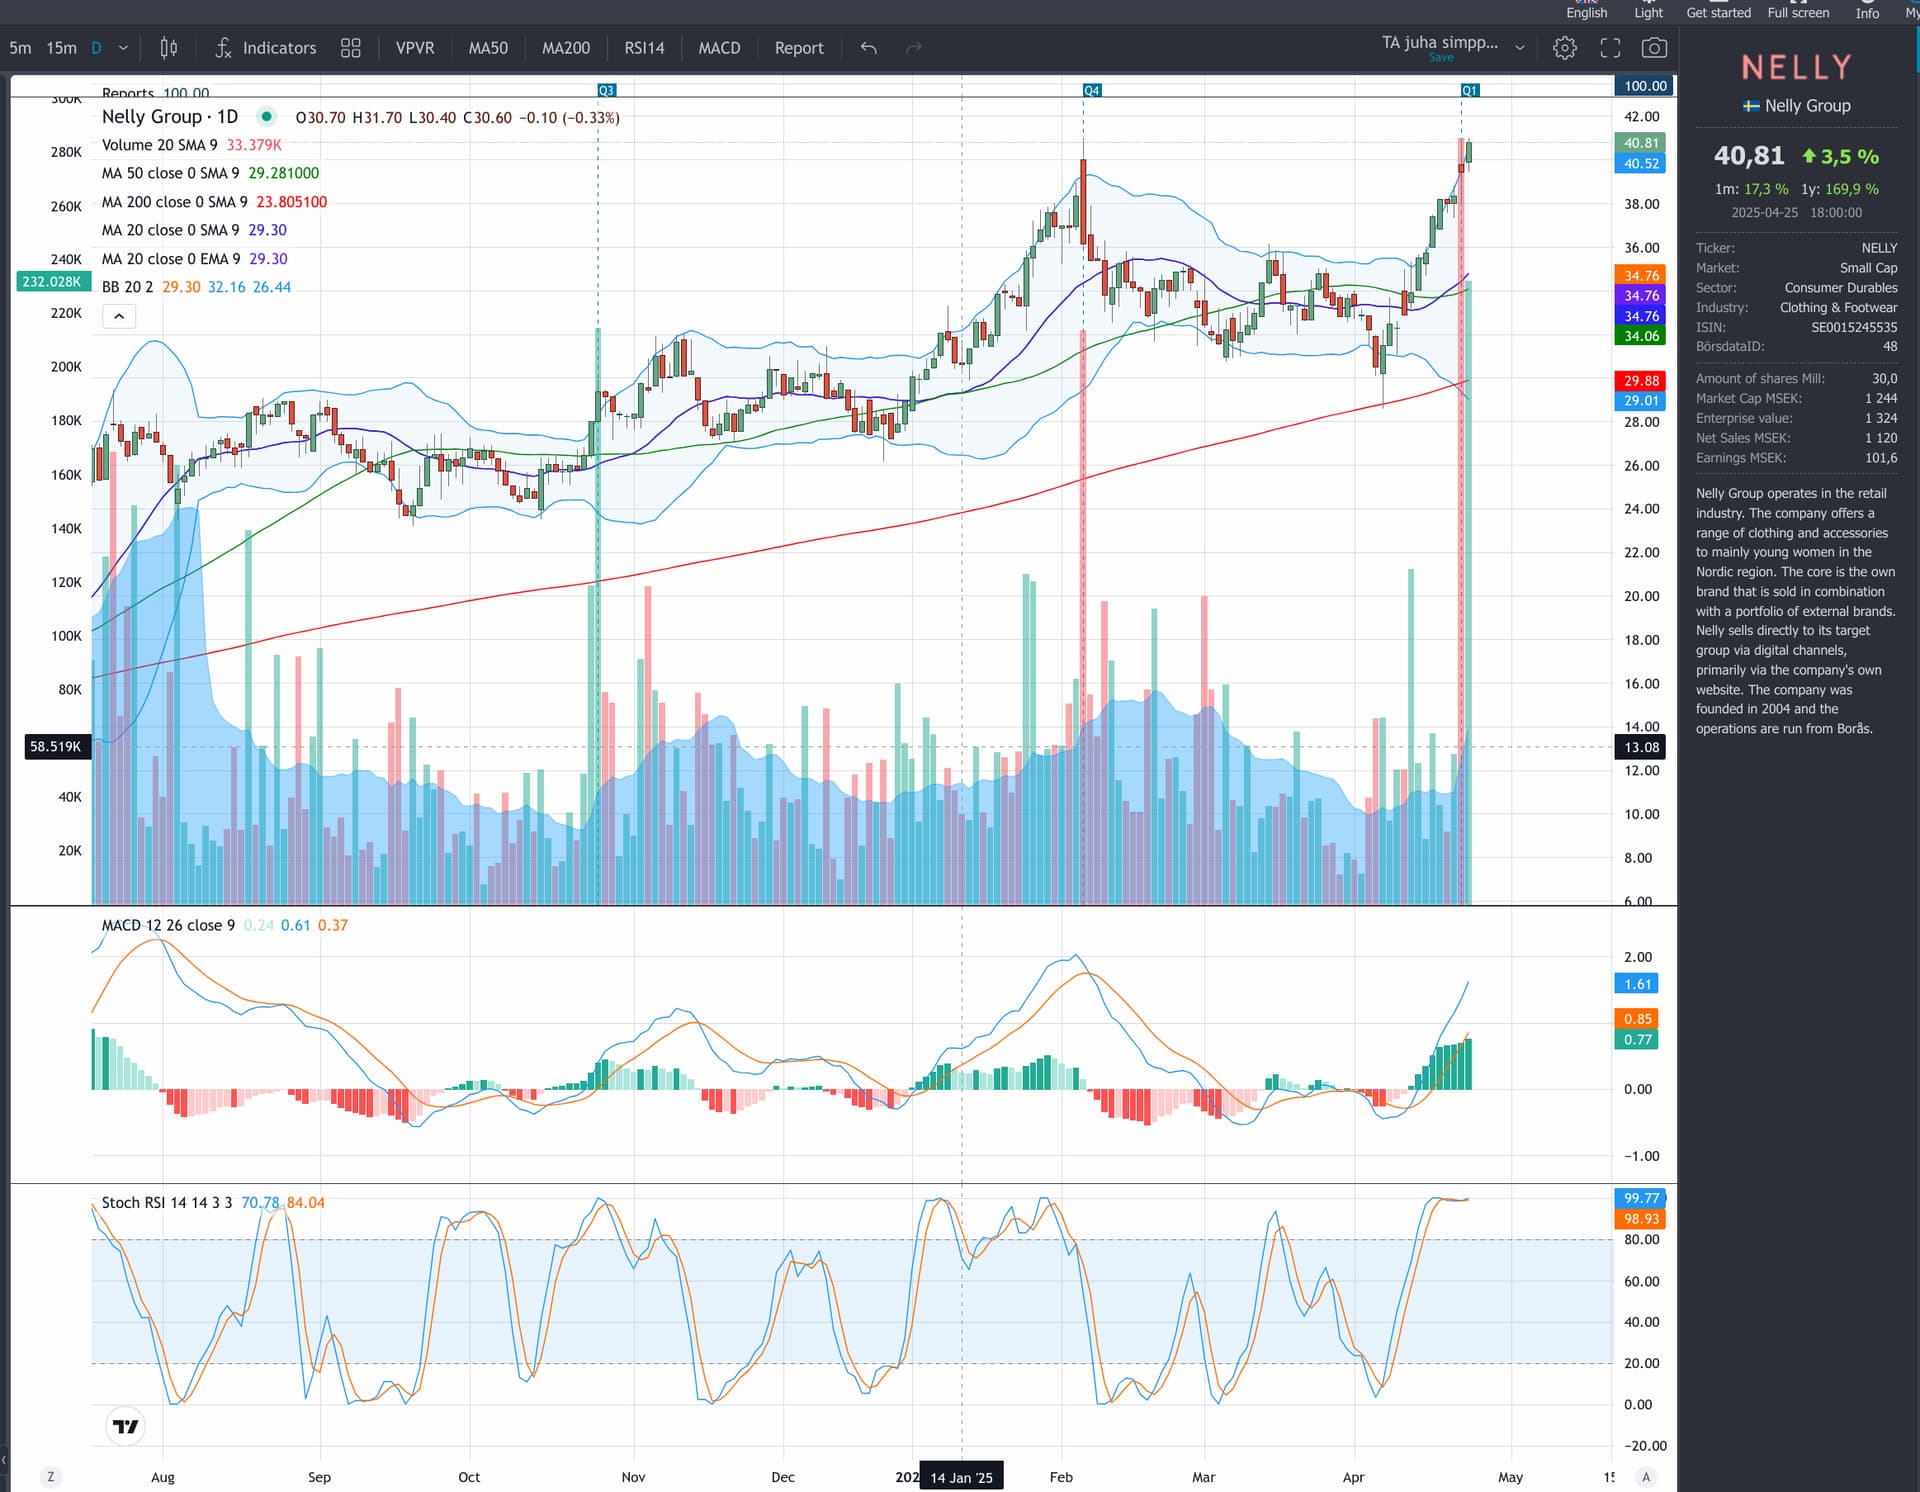Image resolution: width=1920 pixels, height=1492 pixels.
Task: Enter fullscreen chart mode
Action: pos(1610,48)
